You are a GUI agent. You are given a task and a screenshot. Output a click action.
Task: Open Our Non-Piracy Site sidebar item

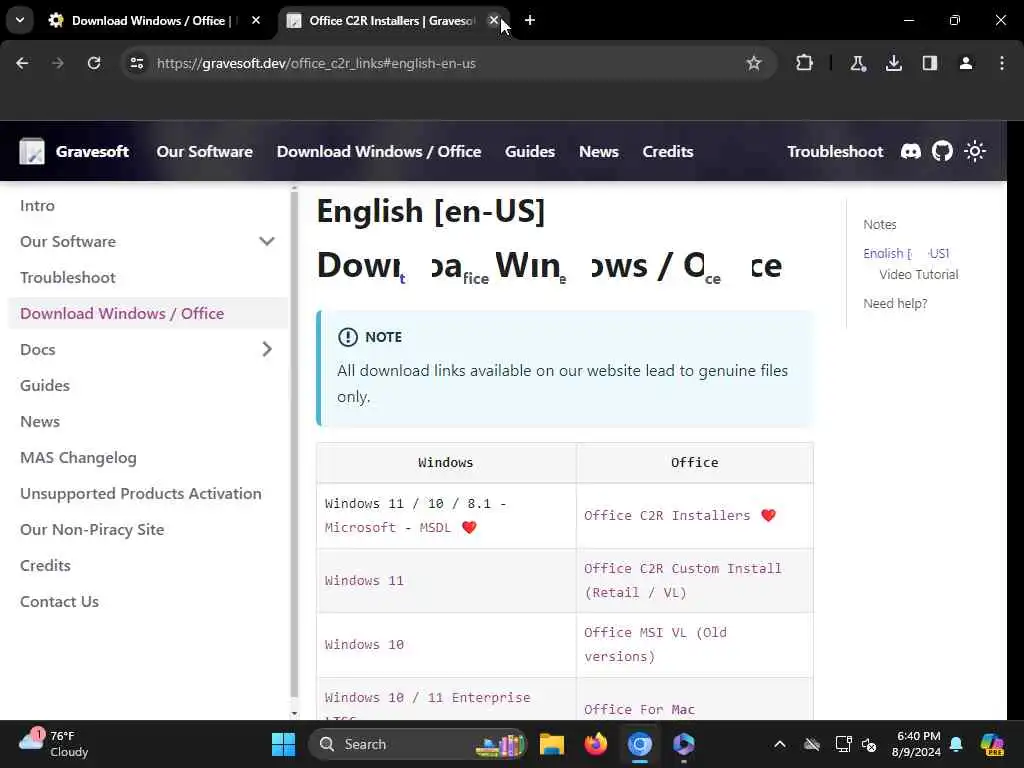[x=92, y=530]
